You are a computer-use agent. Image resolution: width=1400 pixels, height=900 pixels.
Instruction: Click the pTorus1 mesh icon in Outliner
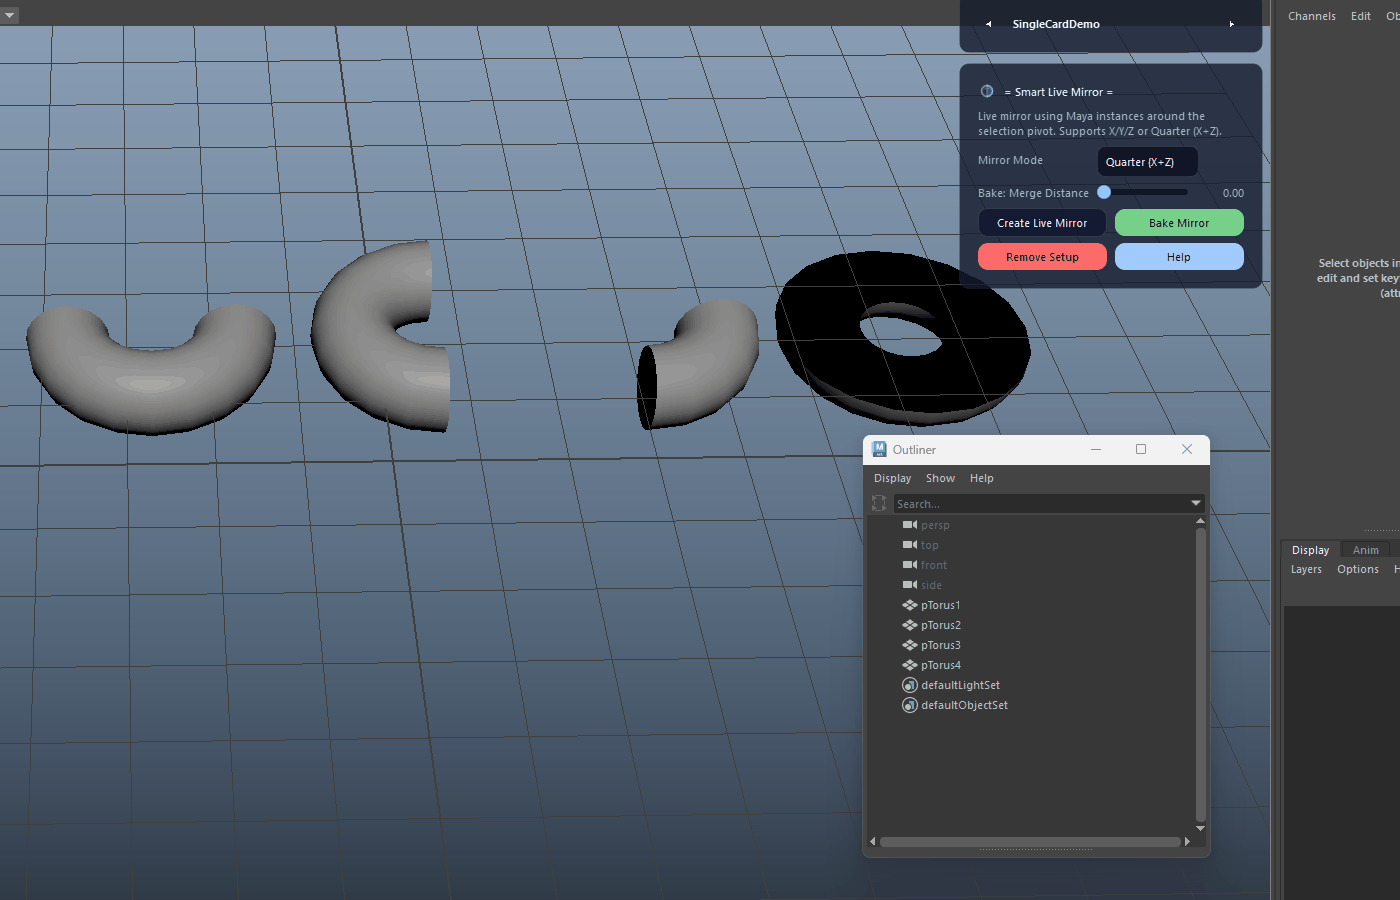(x=910, y=605)
